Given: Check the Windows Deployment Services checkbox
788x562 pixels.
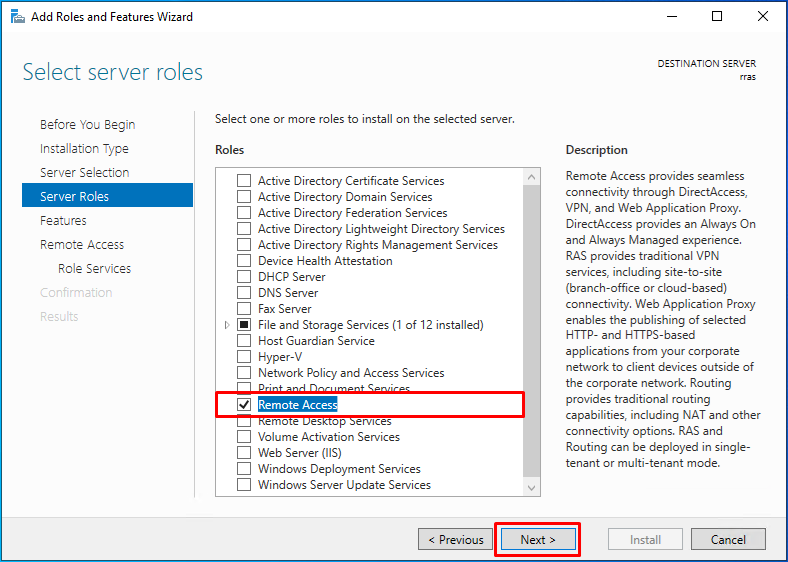Looking at the screenshot, I should [x=244, y=469].
